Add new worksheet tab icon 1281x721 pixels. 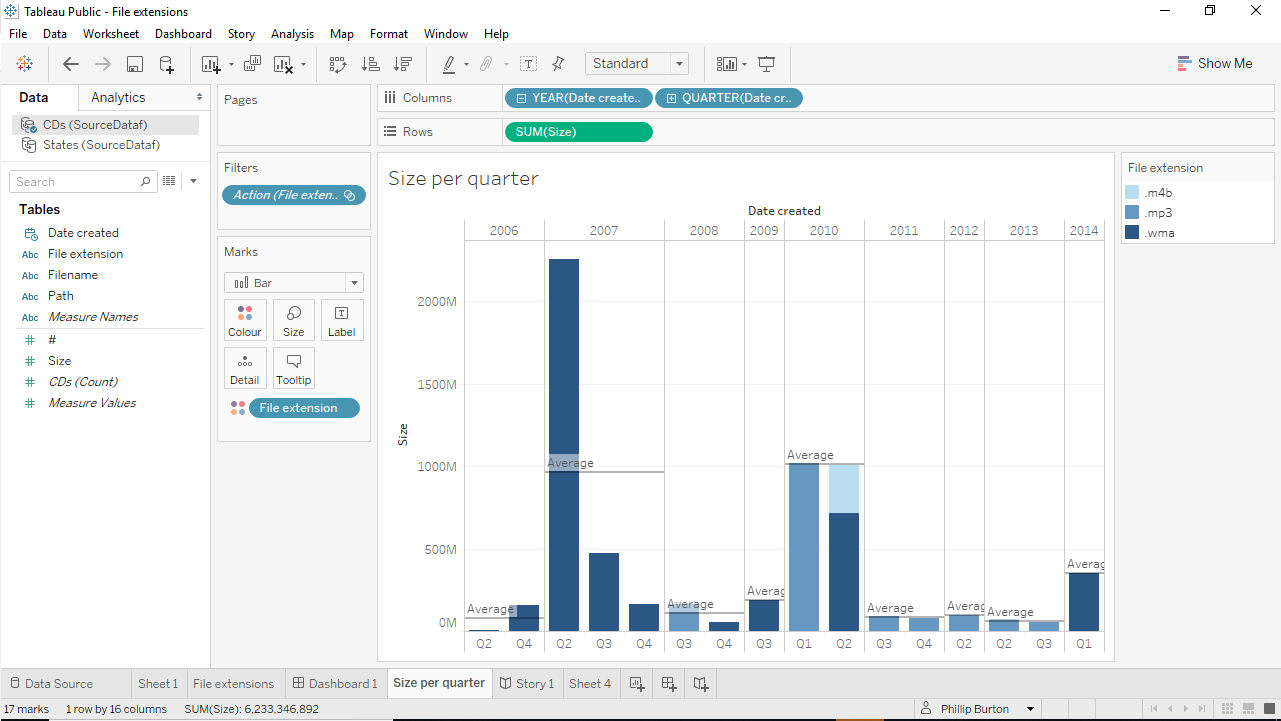[x=637, y=684]
